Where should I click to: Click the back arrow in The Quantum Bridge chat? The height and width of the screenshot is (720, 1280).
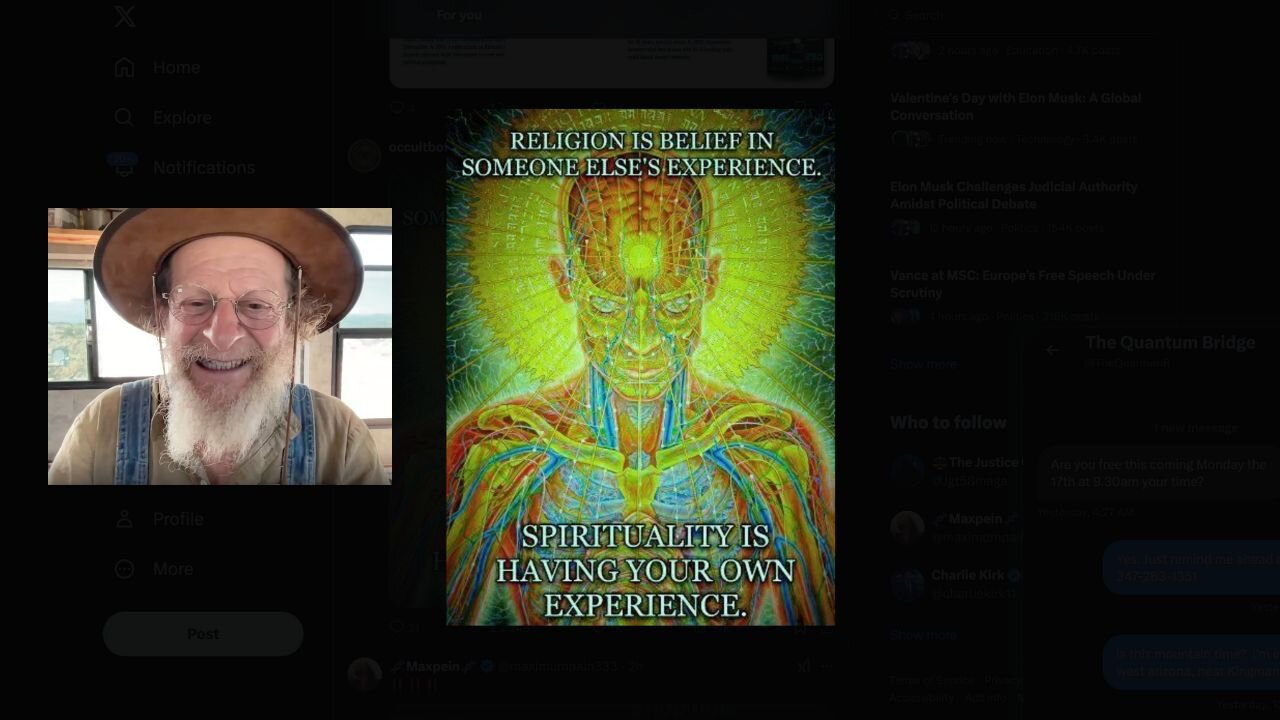pos(1052,350)
